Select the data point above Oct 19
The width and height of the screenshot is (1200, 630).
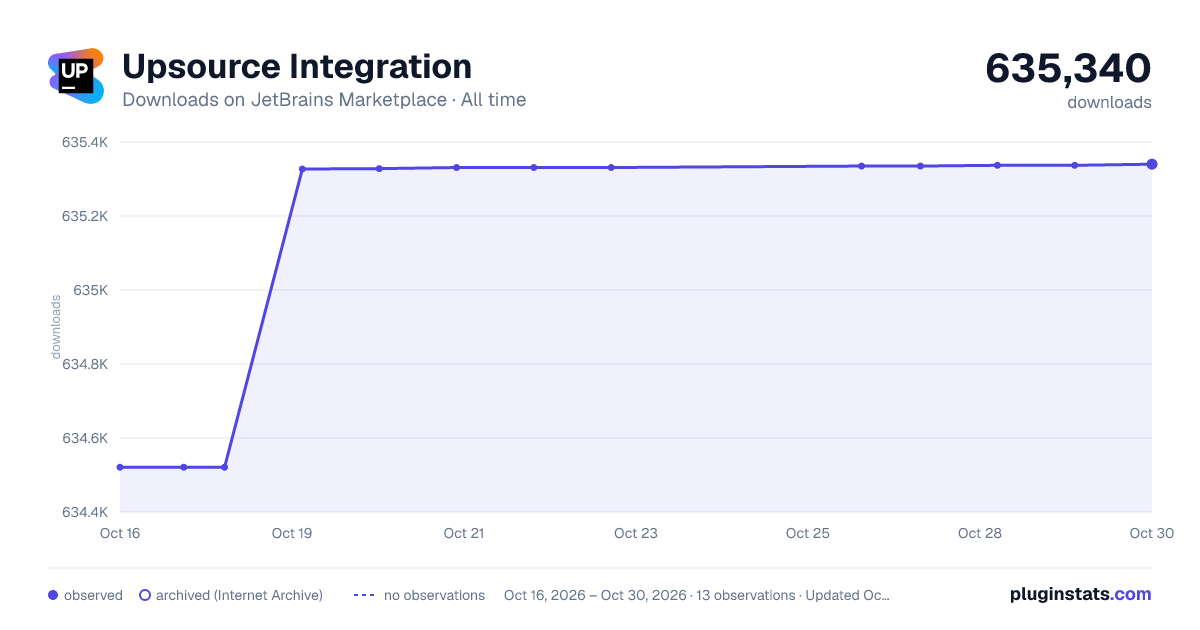pos(302,169)
